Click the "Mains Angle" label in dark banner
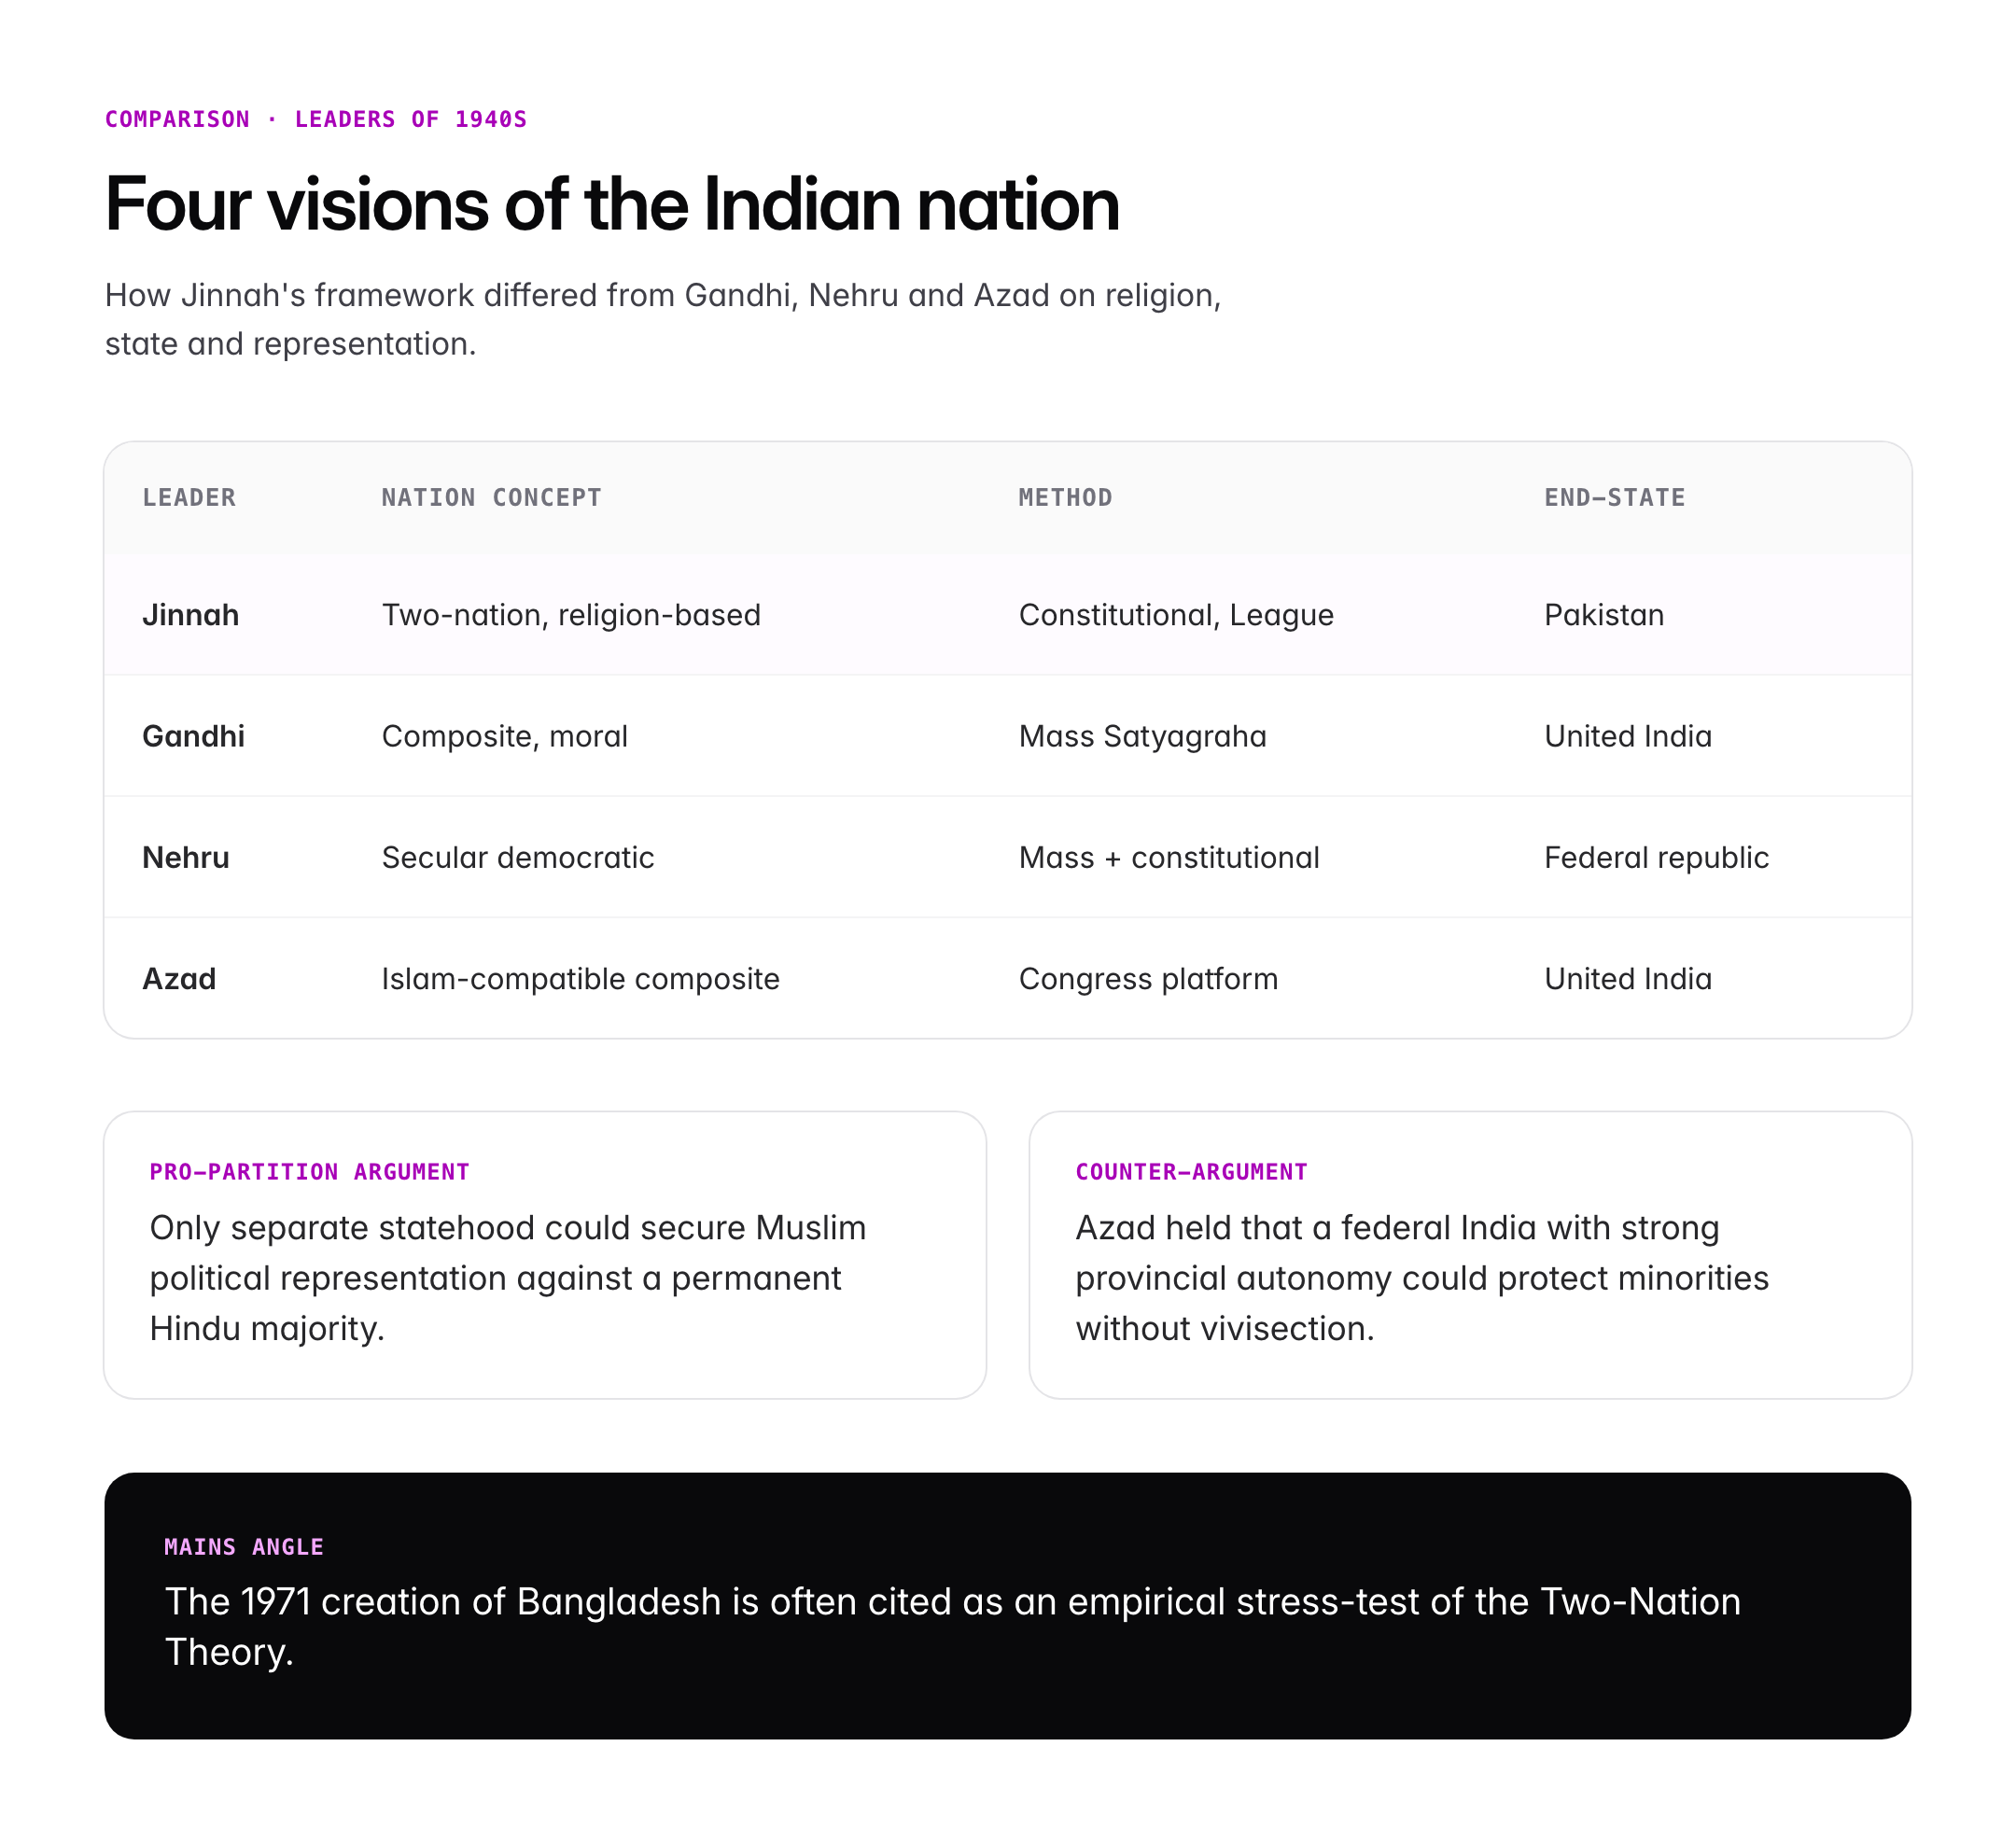Screen dimensions: 2016x1844 coord(244,1547)
